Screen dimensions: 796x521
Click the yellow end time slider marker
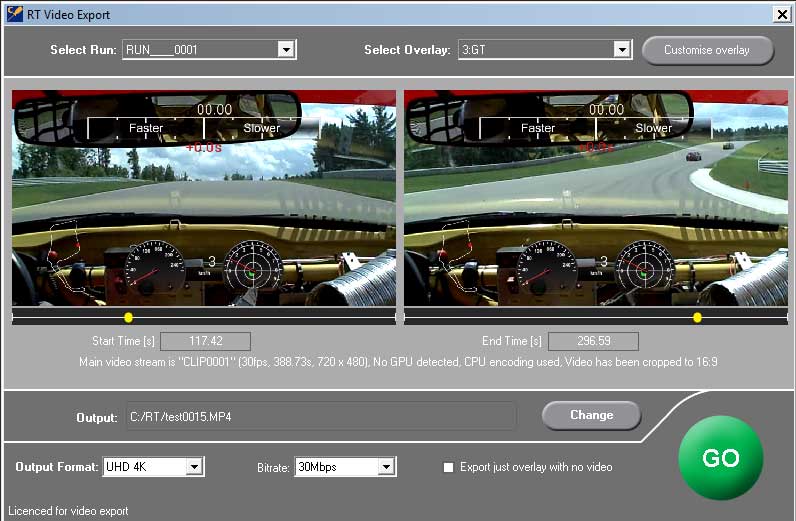[697, 317]
